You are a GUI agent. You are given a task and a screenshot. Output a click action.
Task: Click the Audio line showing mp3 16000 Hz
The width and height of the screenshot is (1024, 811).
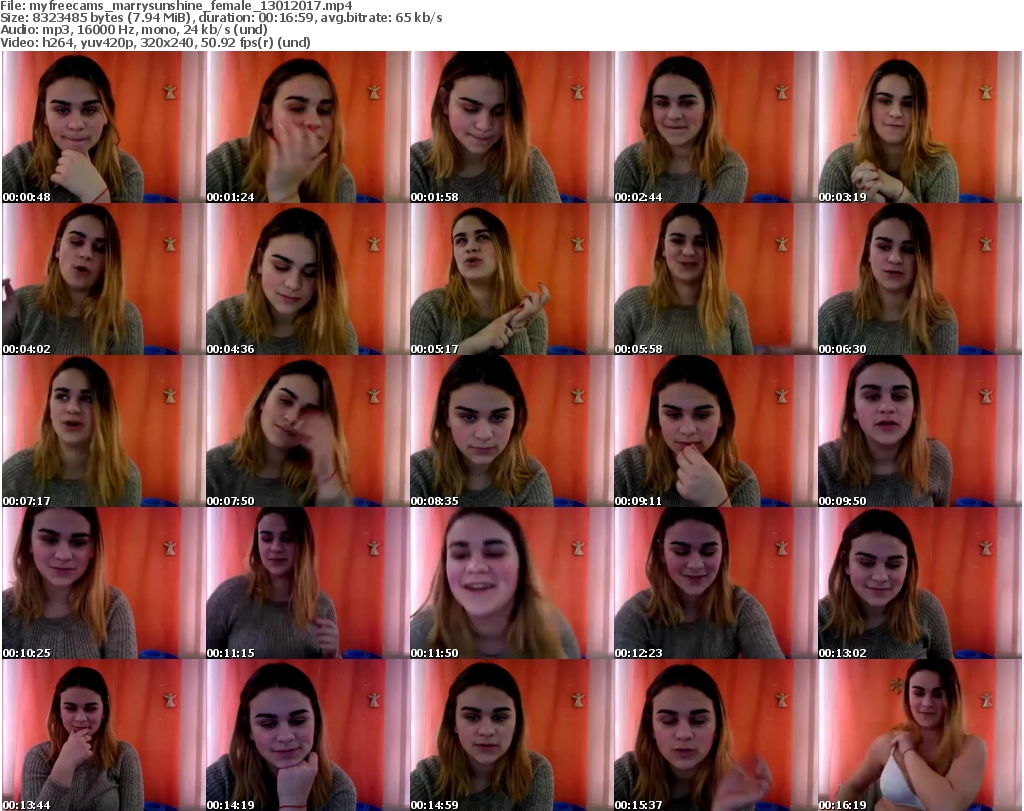click(x=134, y=30)
